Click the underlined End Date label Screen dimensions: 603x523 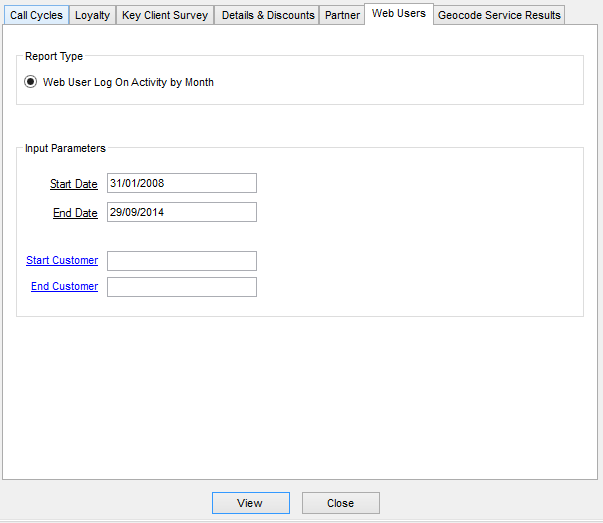coord(75,213)
